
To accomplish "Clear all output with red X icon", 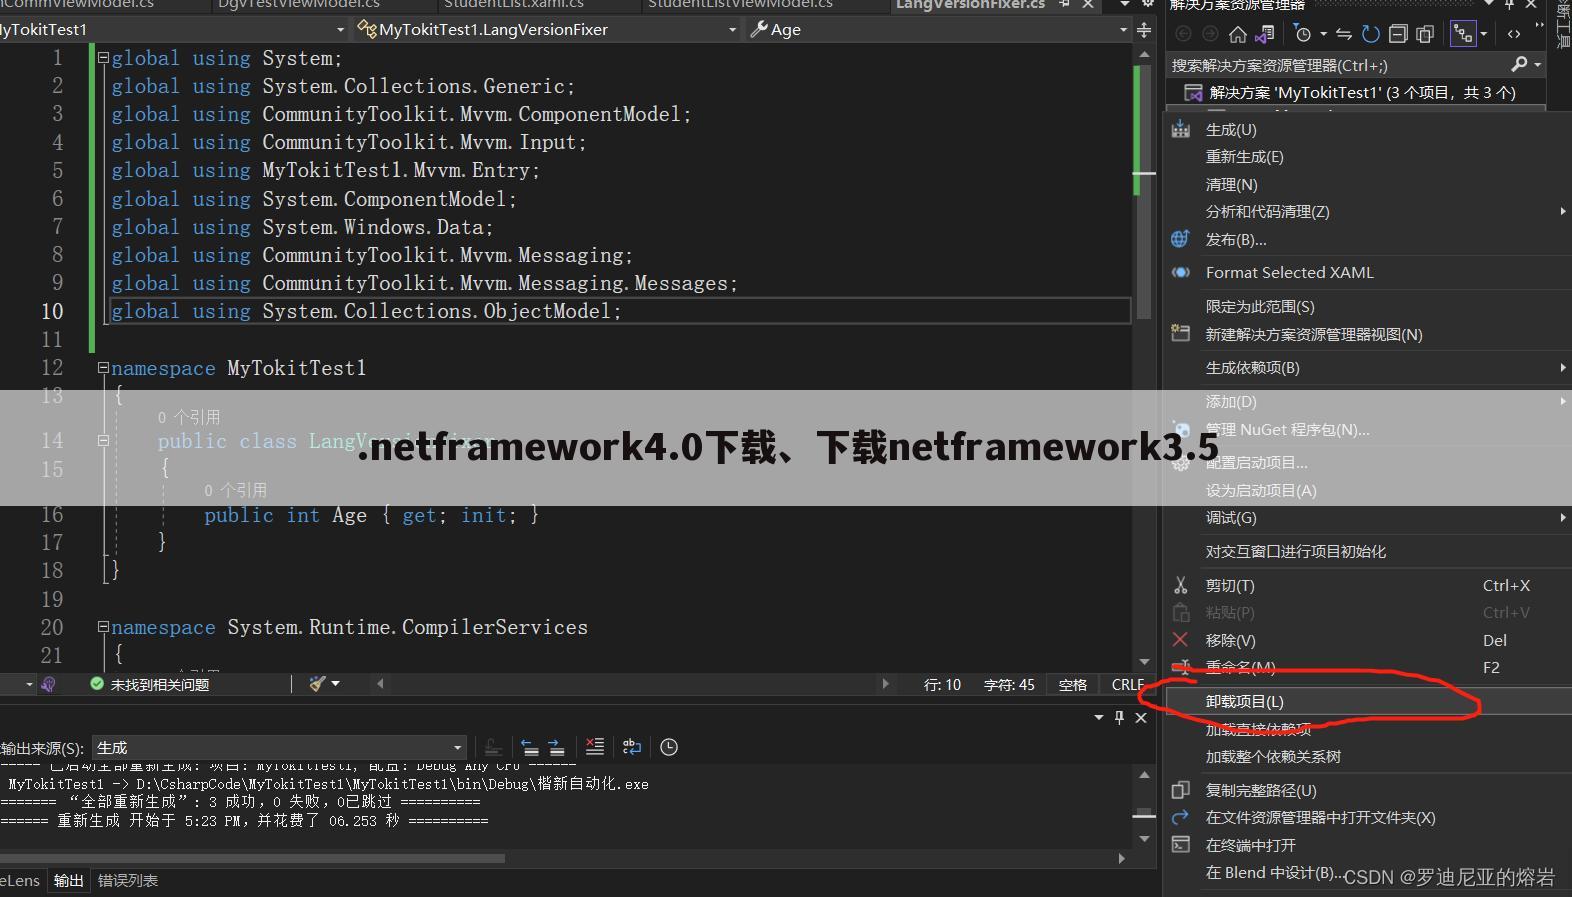I will (x=595, y=747).
